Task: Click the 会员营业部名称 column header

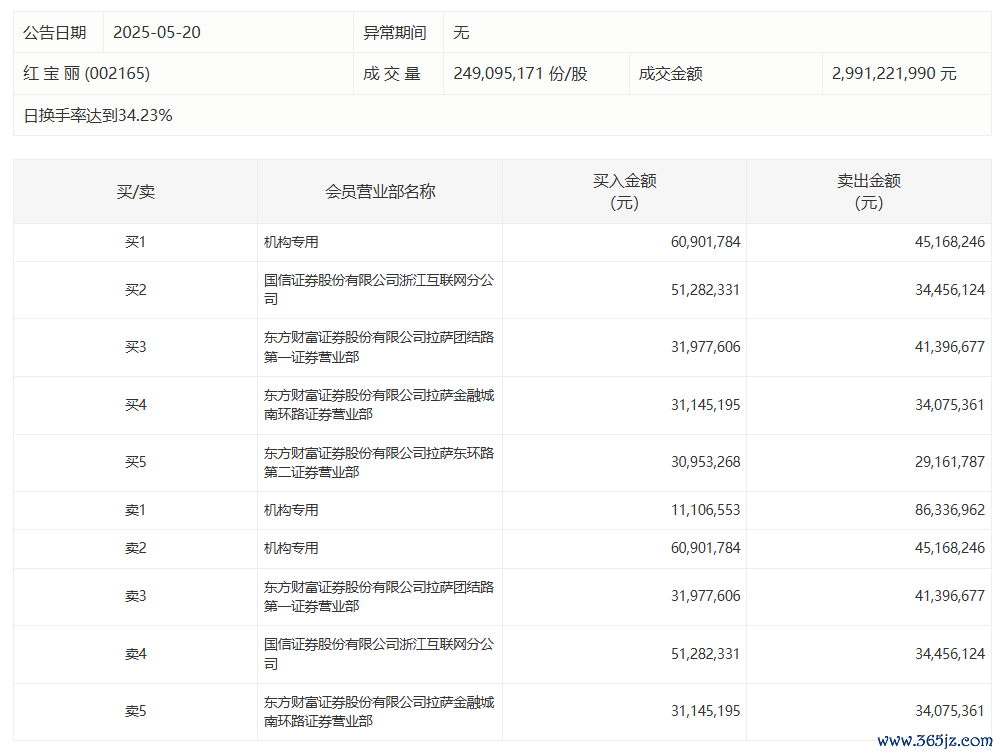Action: click(380, 191)
